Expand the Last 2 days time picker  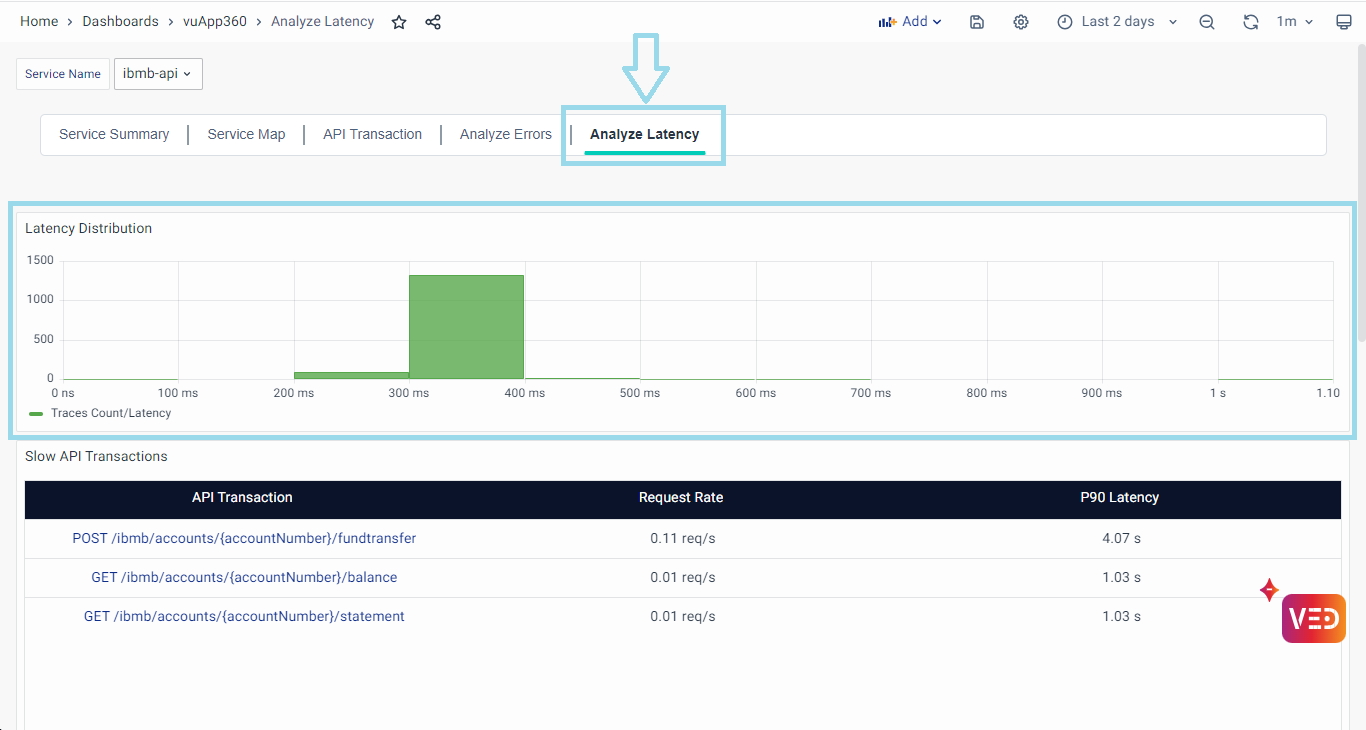(1118, 22)
